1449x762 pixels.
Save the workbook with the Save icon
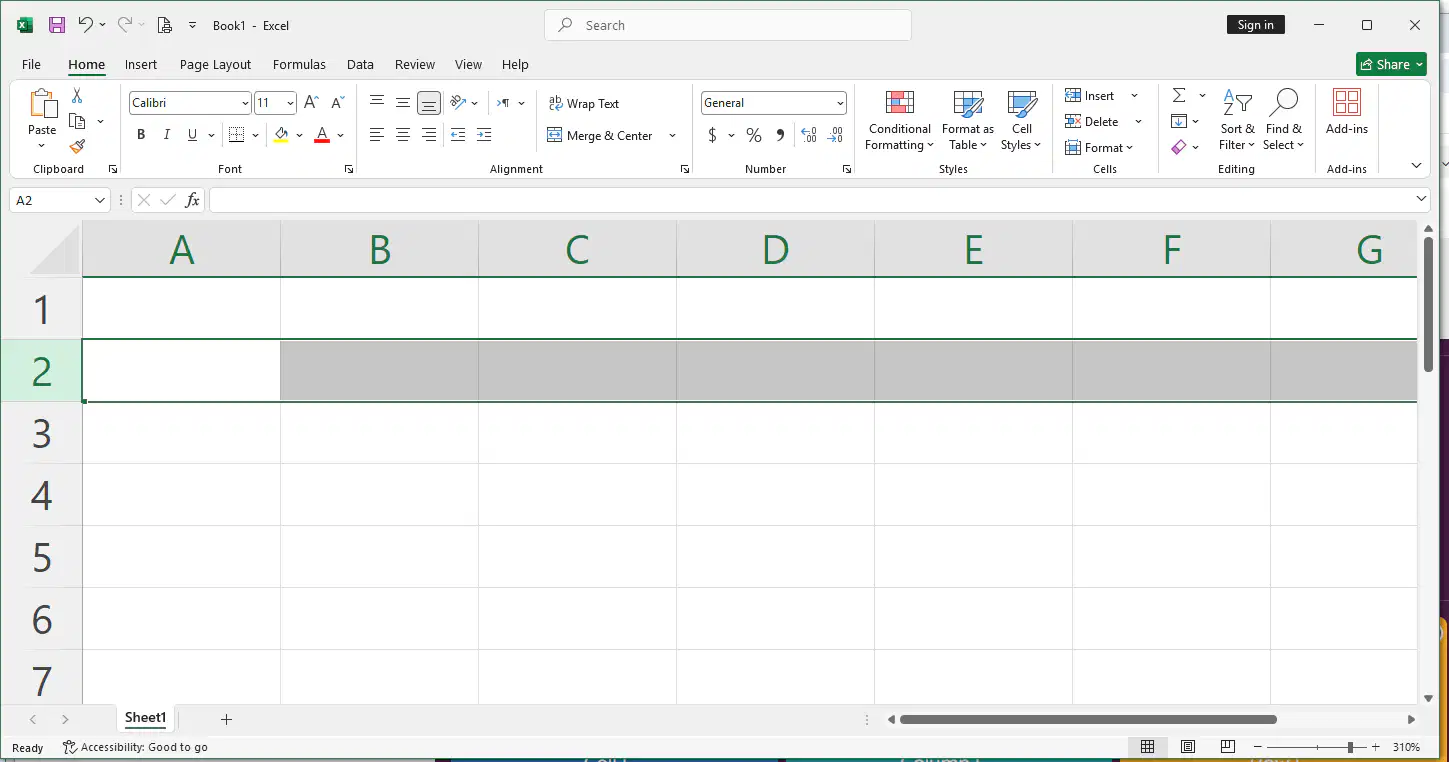pyautogui.click(x=57, y=25)
